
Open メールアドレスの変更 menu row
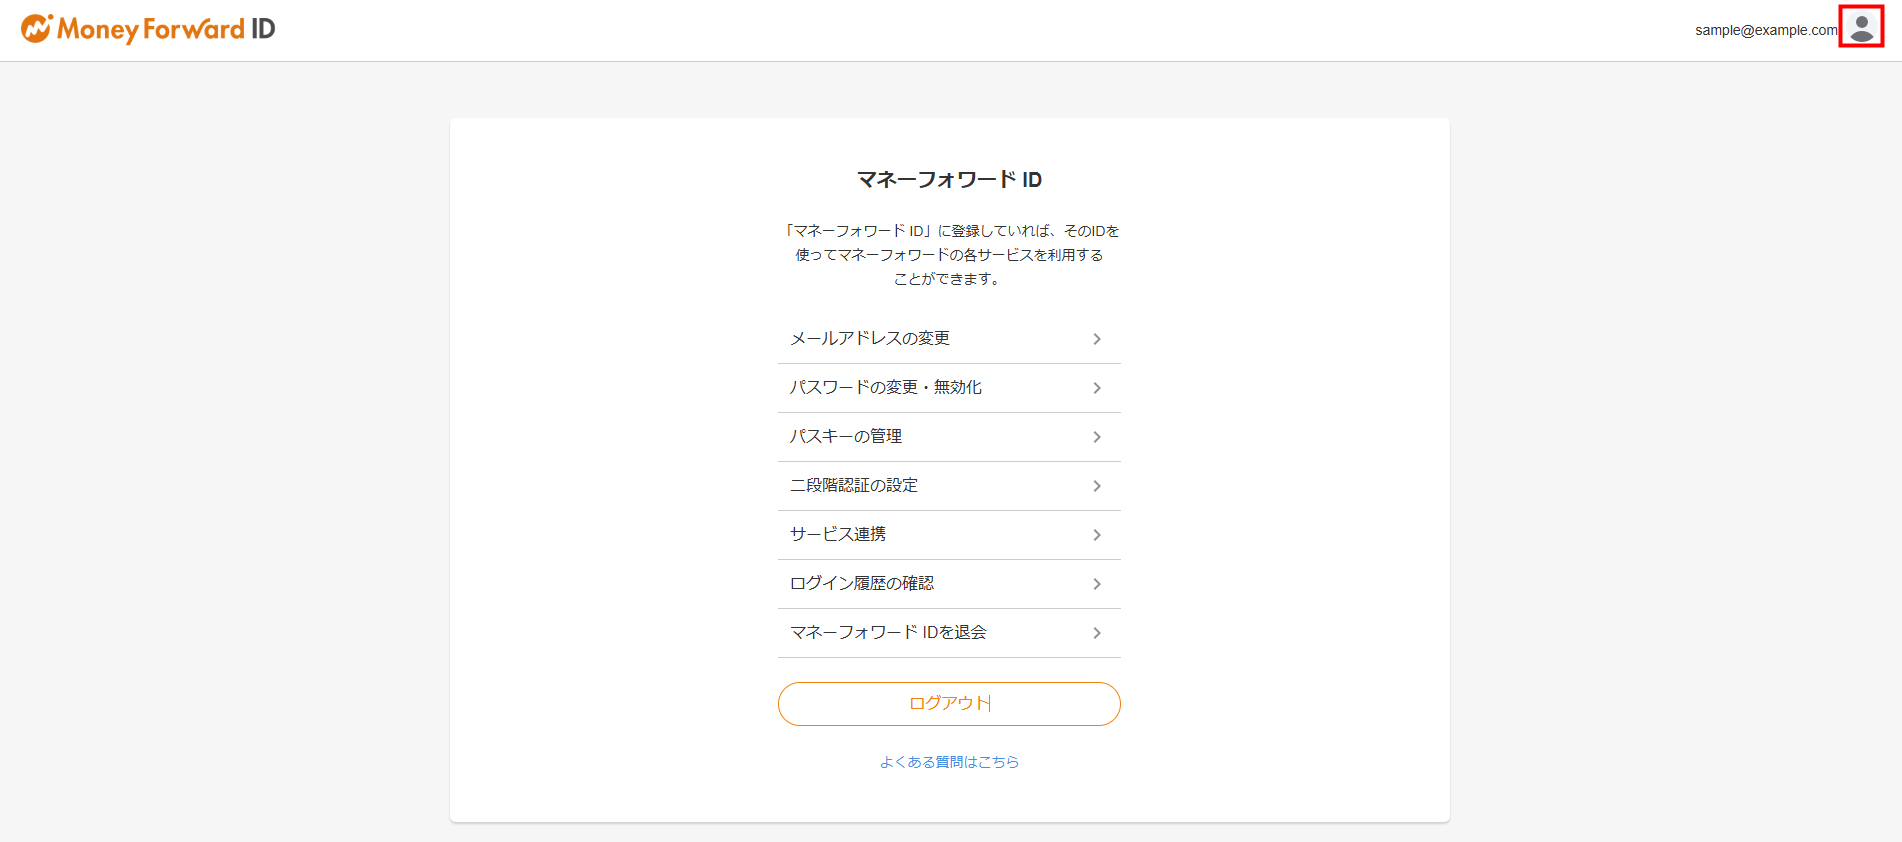pos(949,339)
